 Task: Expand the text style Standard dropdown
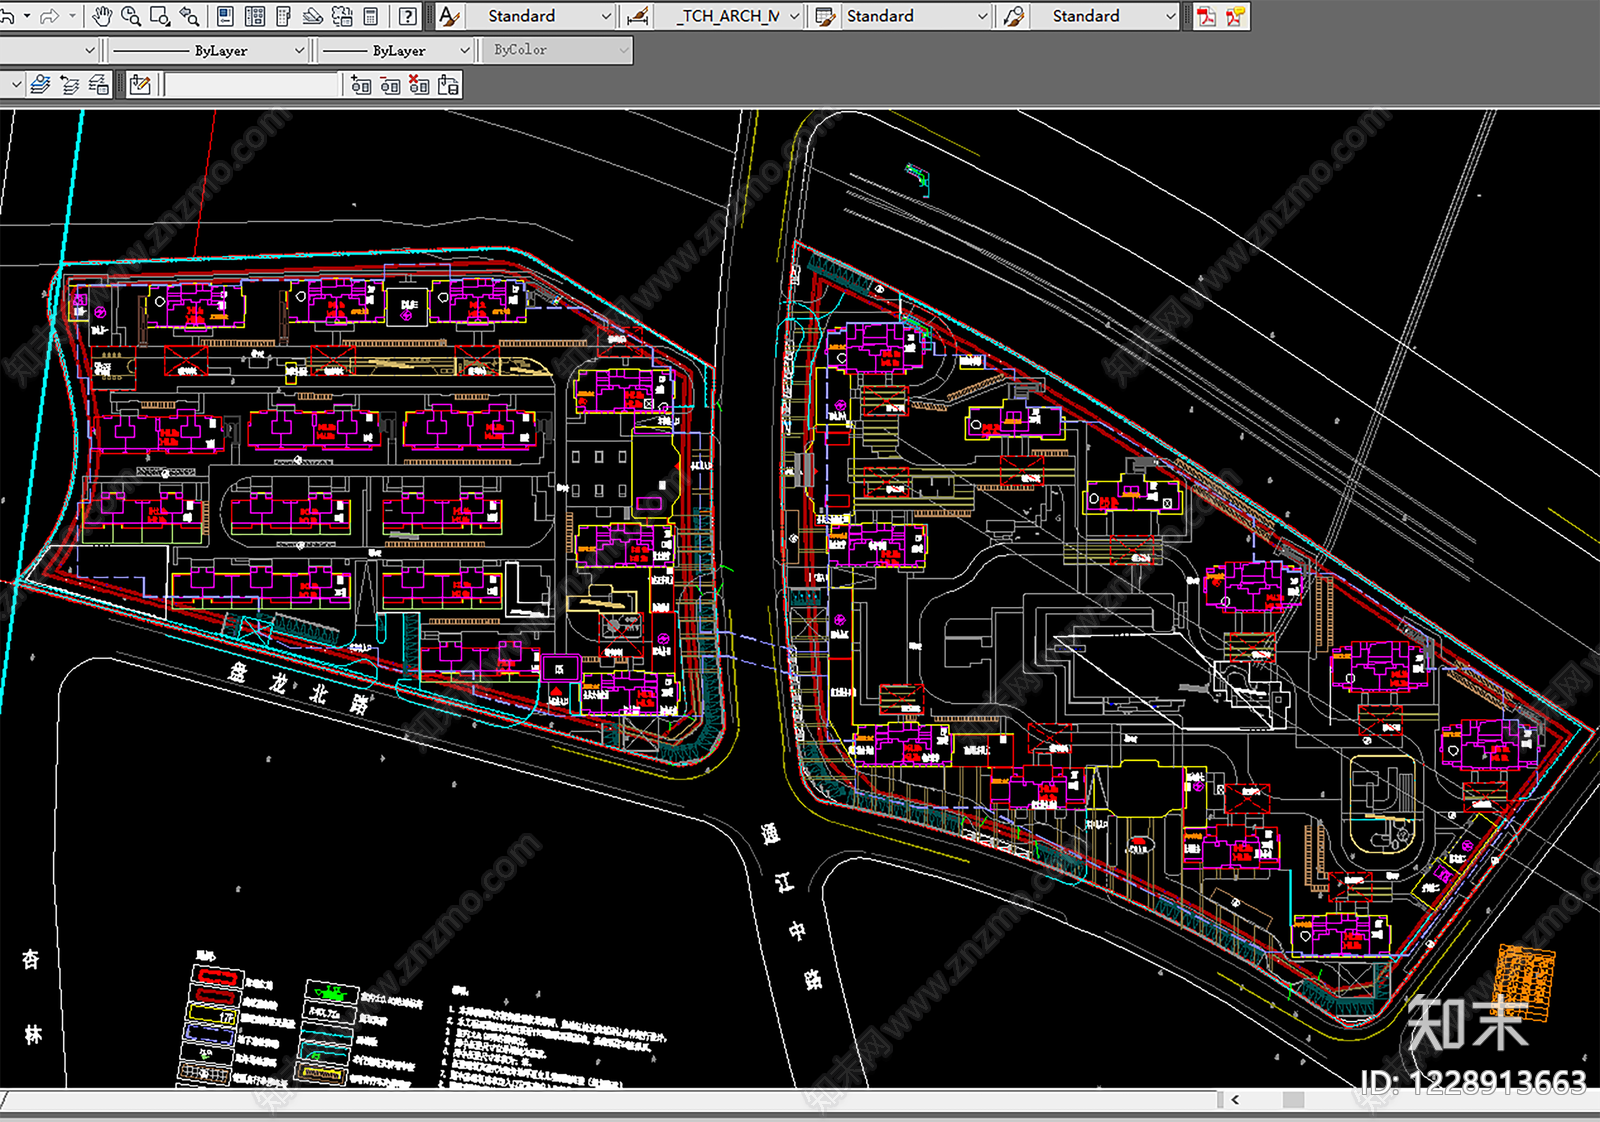[549, 16]
